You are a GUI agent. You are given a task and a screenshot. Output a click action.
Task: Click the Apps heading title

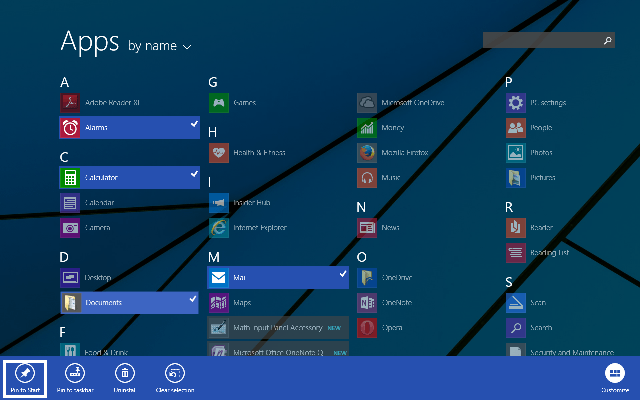pos(90,42)
